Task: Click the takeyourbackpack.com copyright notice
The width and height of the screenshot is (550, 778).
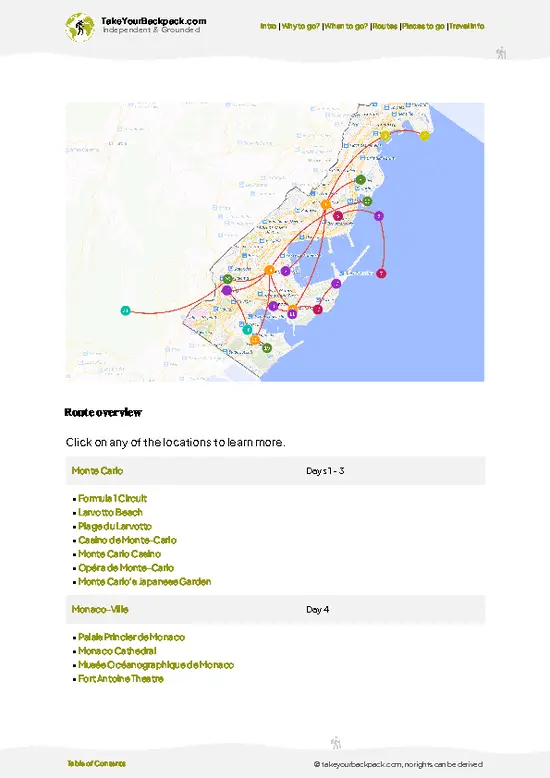Action: pos(398,764)
